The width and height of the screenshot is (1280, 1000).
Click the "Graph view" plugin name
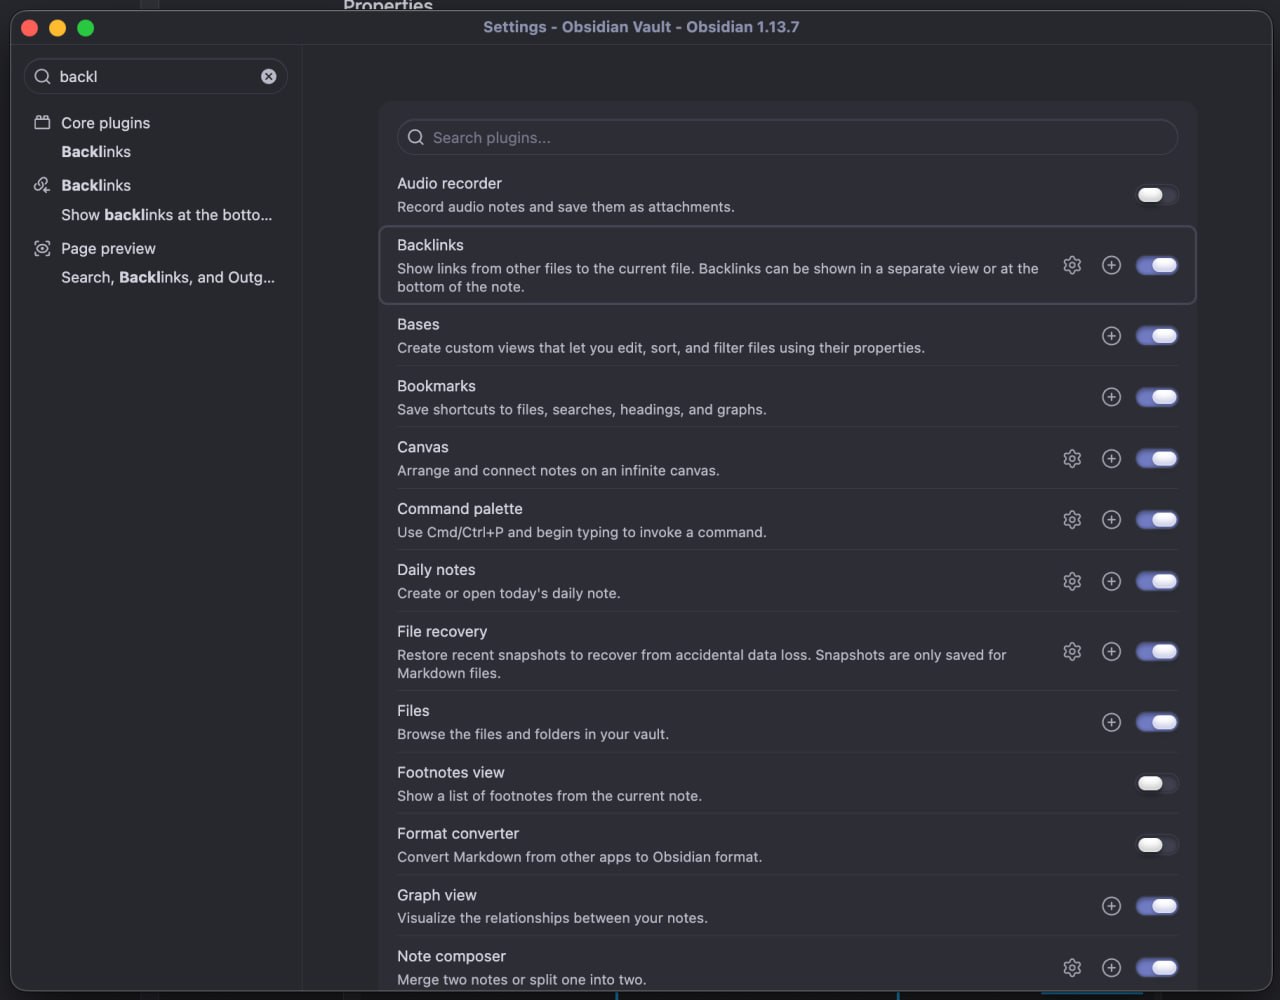click(x=437, y=895)
